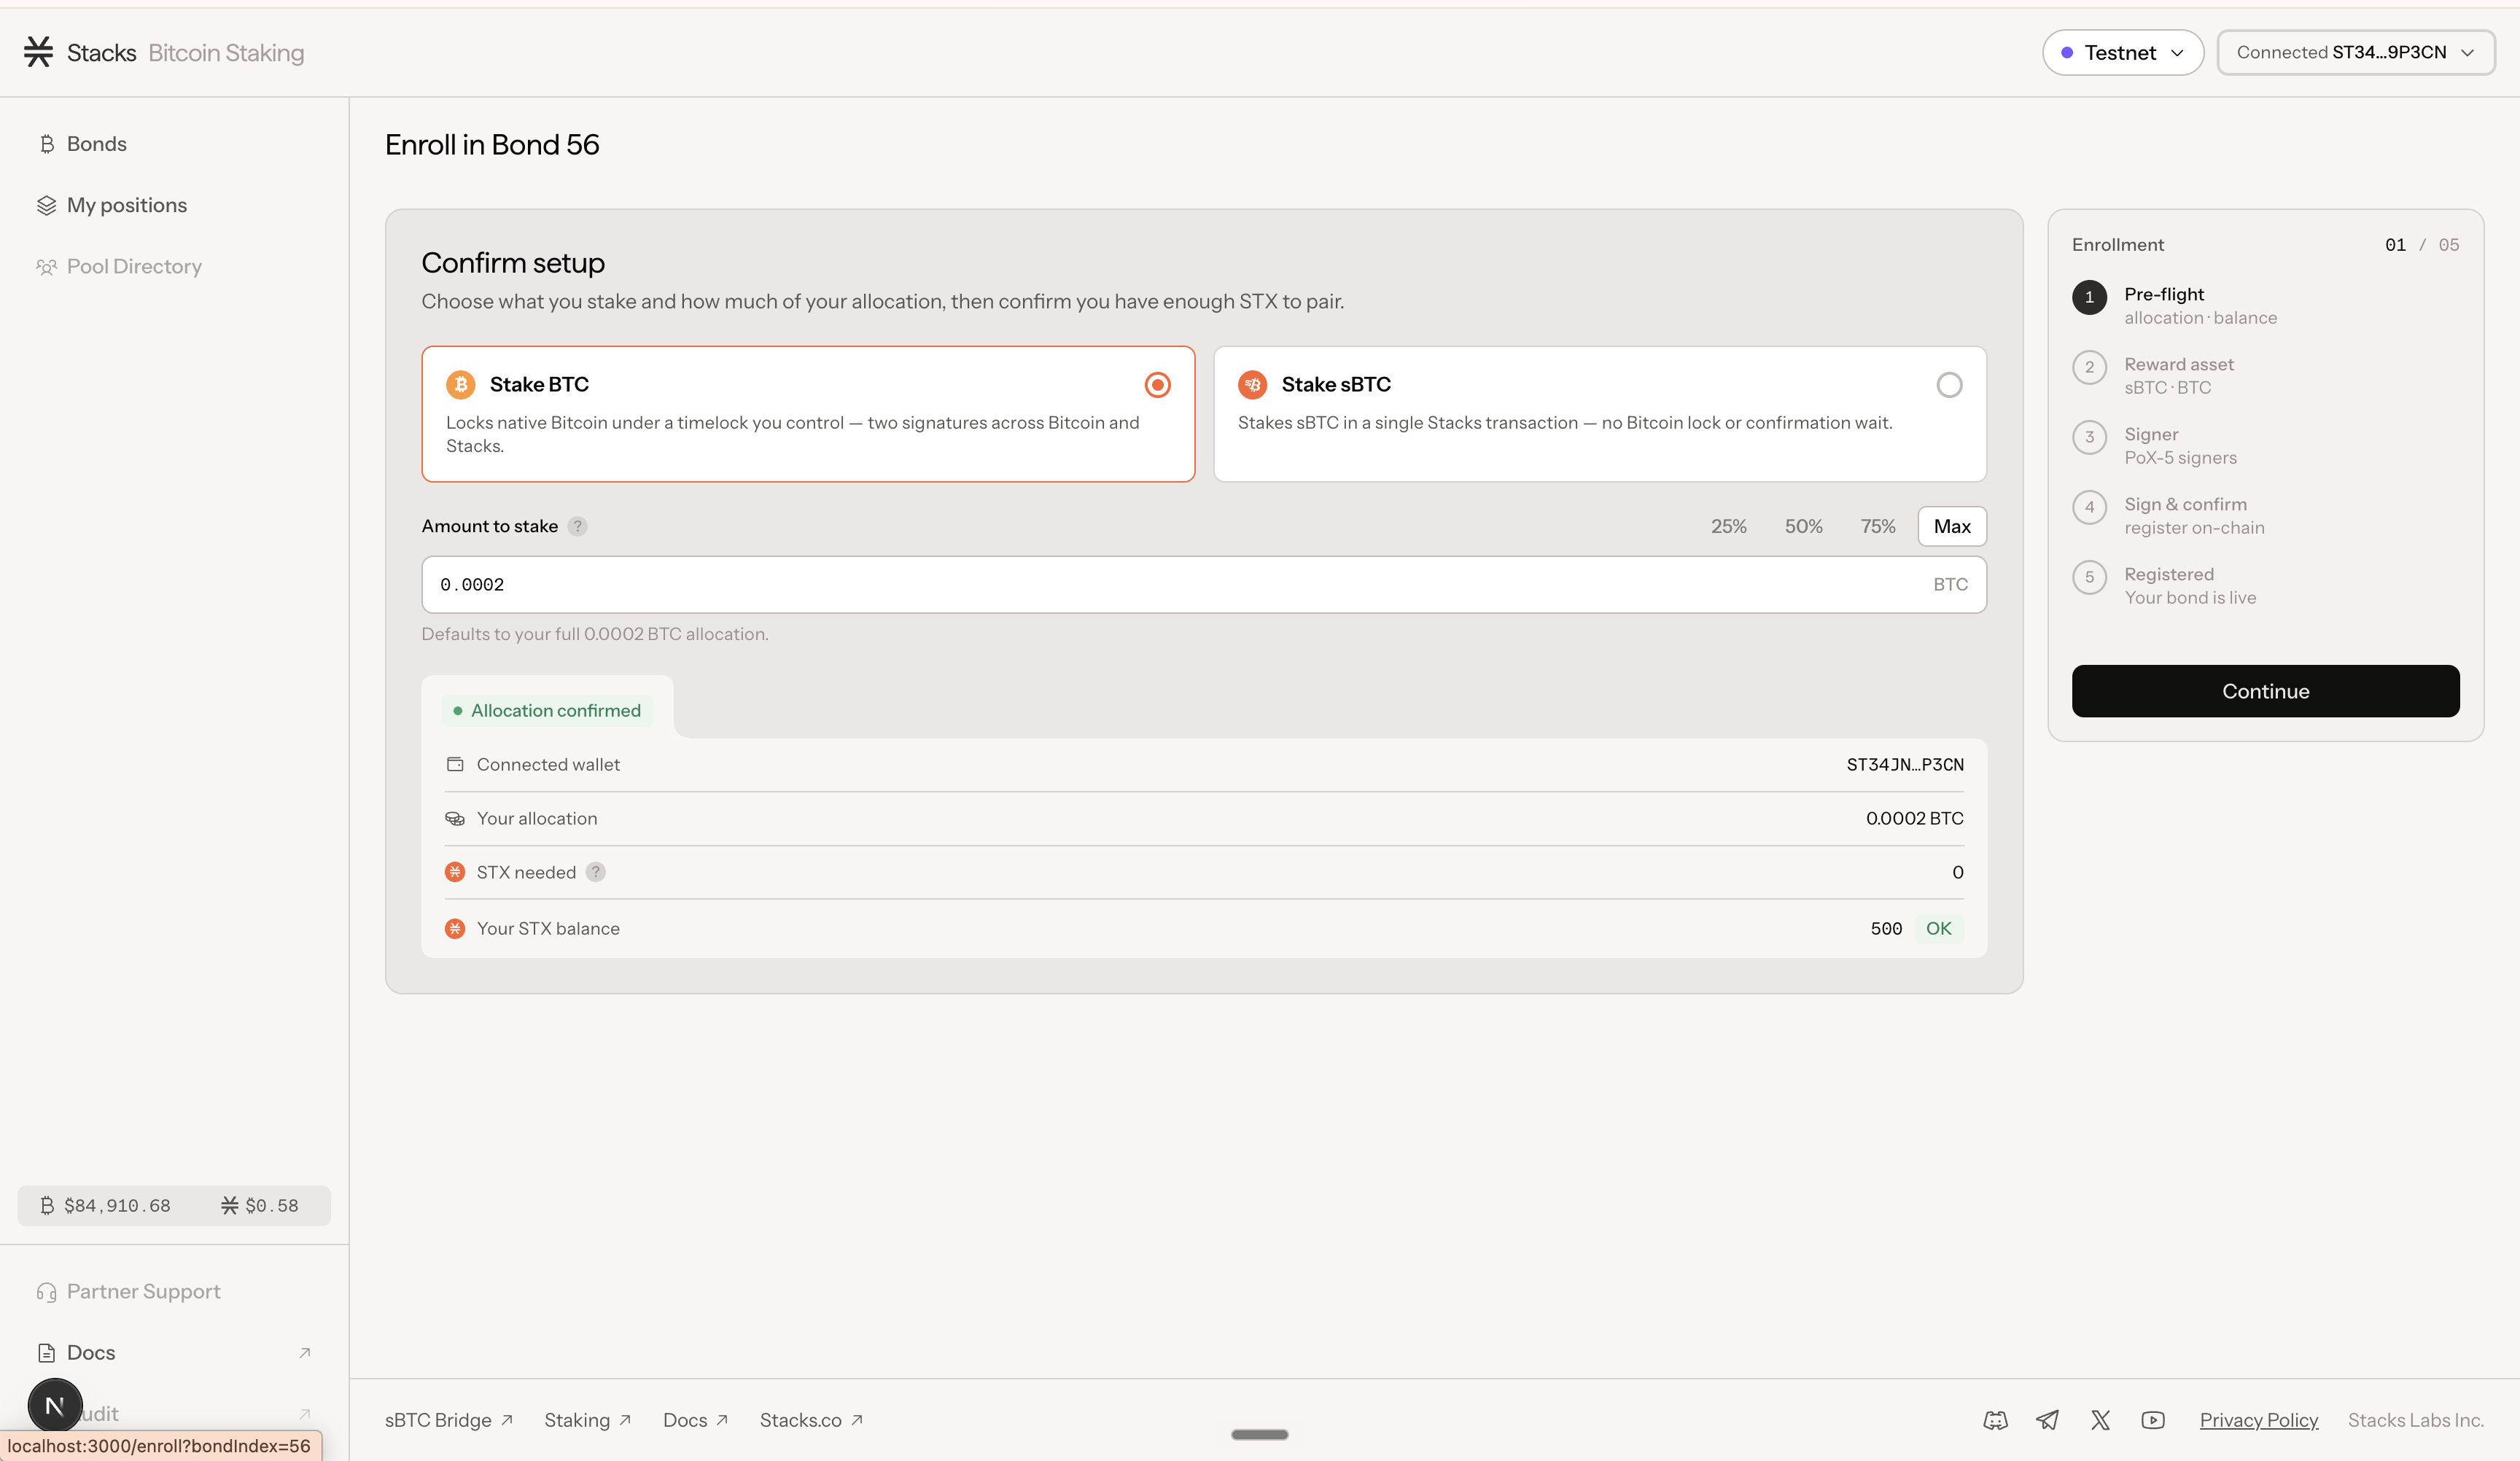Set stake amount to 25%
This screenshot has width=2520, height=1461.
pyautogui.click(x=1728, y=526)
